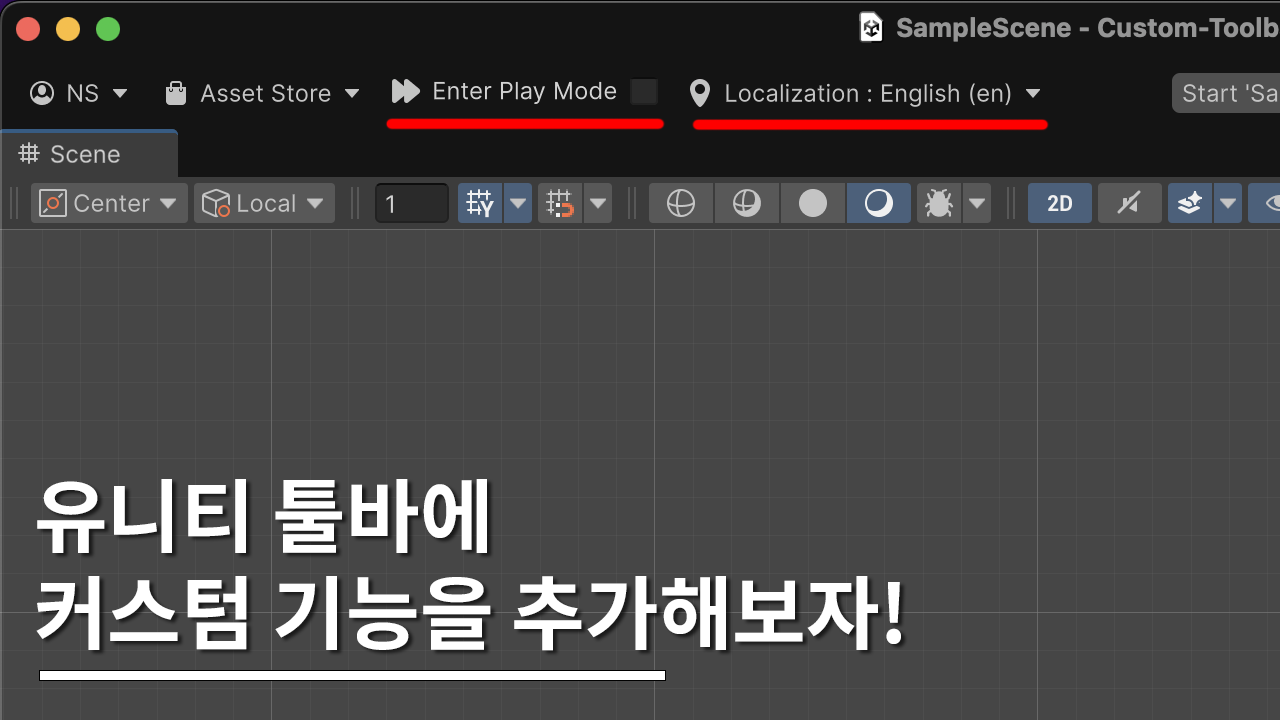This screenshot has height=720, width=1280.
Task: Tick the Enter Play Mode checkbox
Action: (x=644, y=92)
